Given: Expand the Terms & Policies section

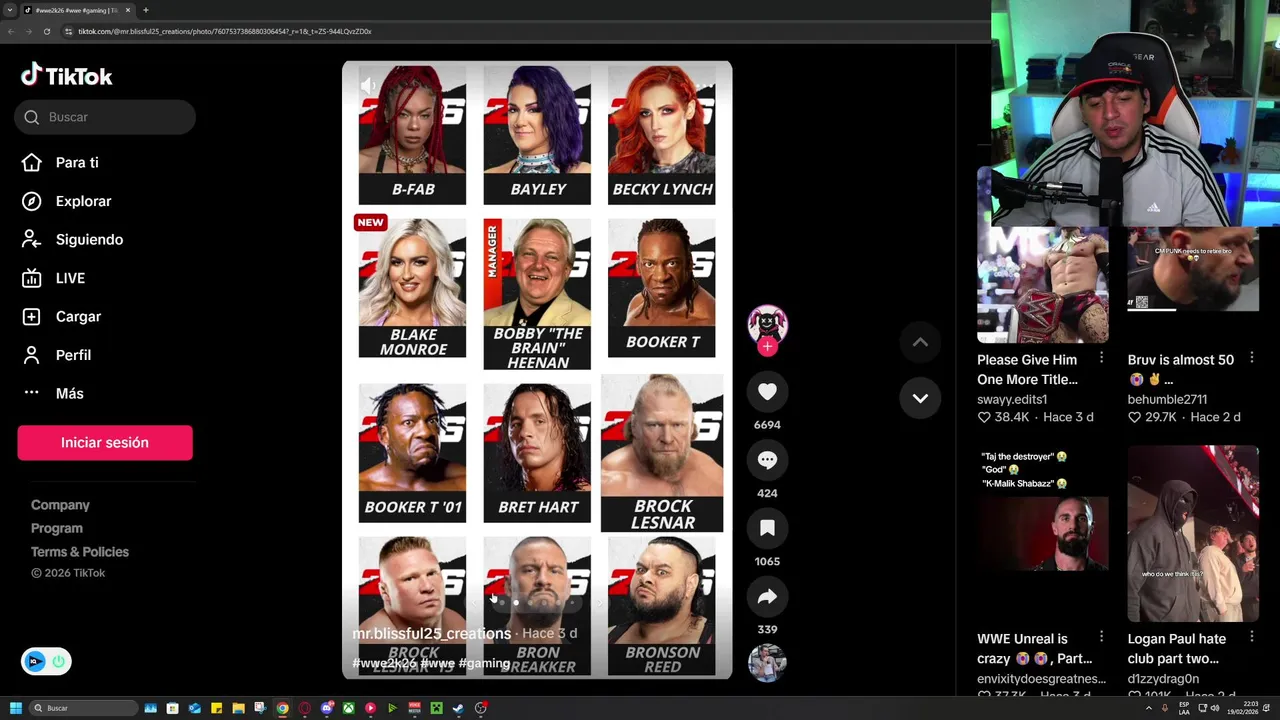Looking at the screenshot, I should pos(80,552).
